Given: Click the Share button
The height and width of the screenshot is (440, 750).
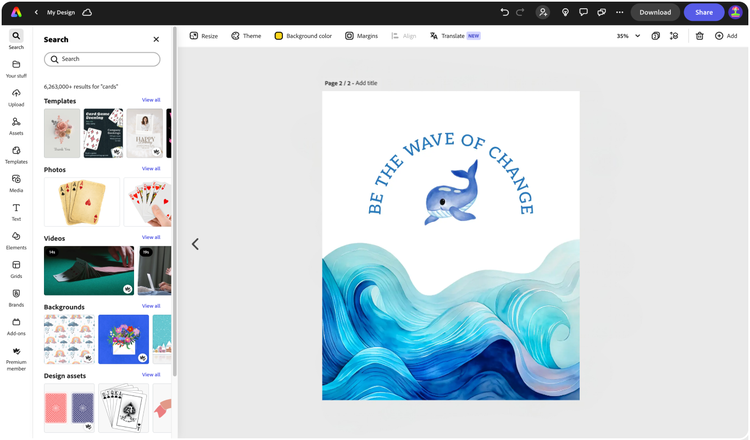Looking at the screenshot, I should 704,12.
